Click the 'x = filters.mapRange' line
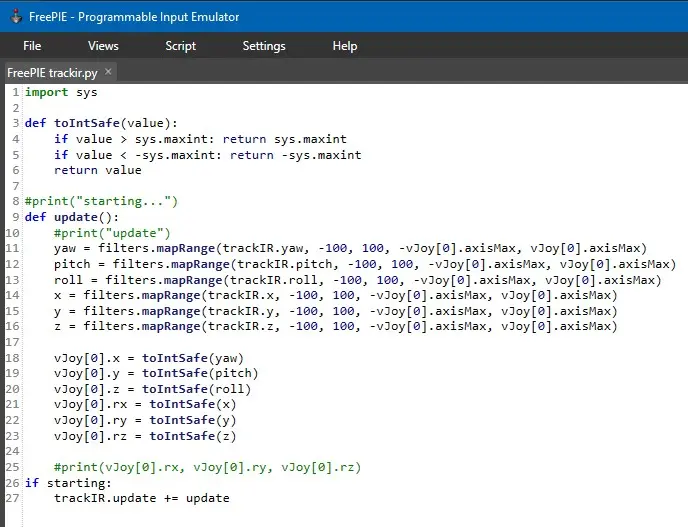This screenshot has width=688, height=527. coord(336,295)
